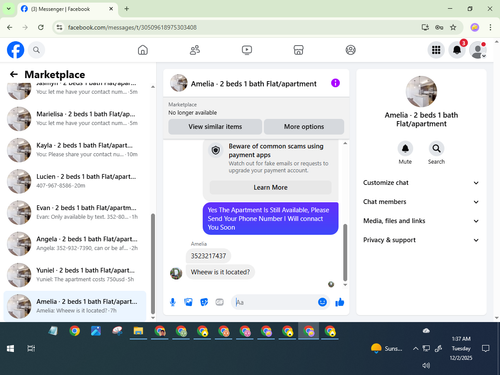Open the Notifications bell
Image resolution: width=500 pixels, height=375 pixels.
pyautogui.click(x=457, y=50)
